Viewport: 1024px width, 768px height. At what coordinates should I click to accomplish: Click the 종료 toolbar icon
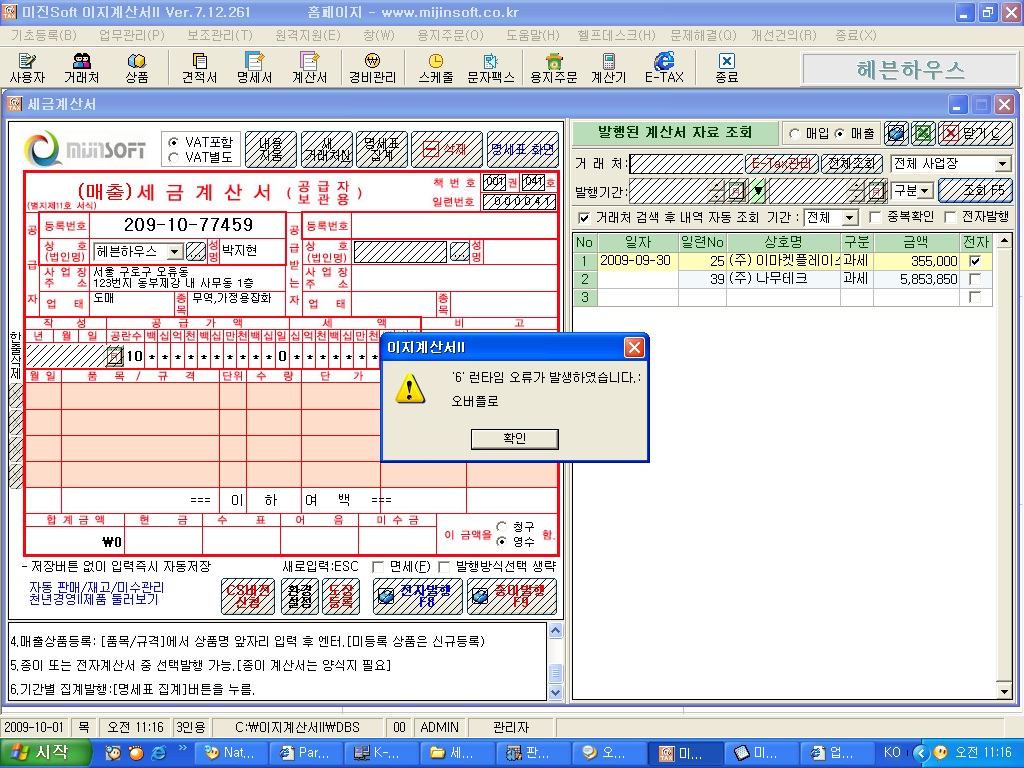pos(726,68)
